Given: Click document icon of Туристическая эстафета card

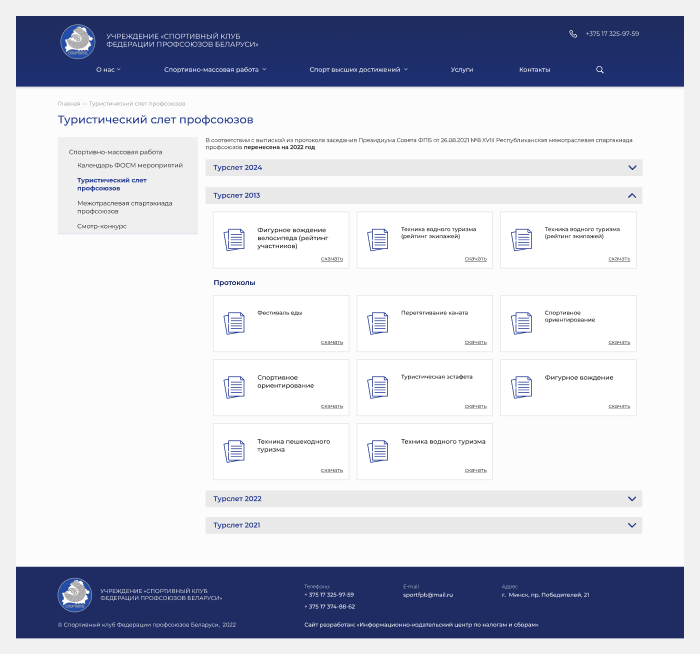Looking at the screenshot, I should 378,387.
